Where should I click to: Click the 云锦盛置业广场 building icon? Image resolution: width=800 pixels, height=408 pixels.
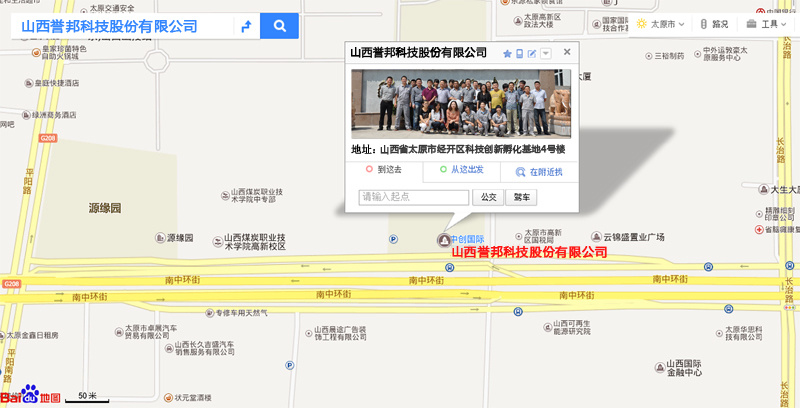coord(596,237)
